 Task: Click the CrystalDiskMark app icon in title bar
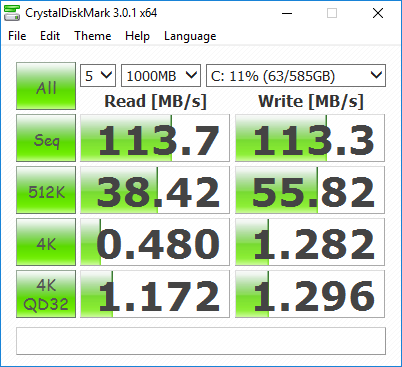click(x=12, y=13)
